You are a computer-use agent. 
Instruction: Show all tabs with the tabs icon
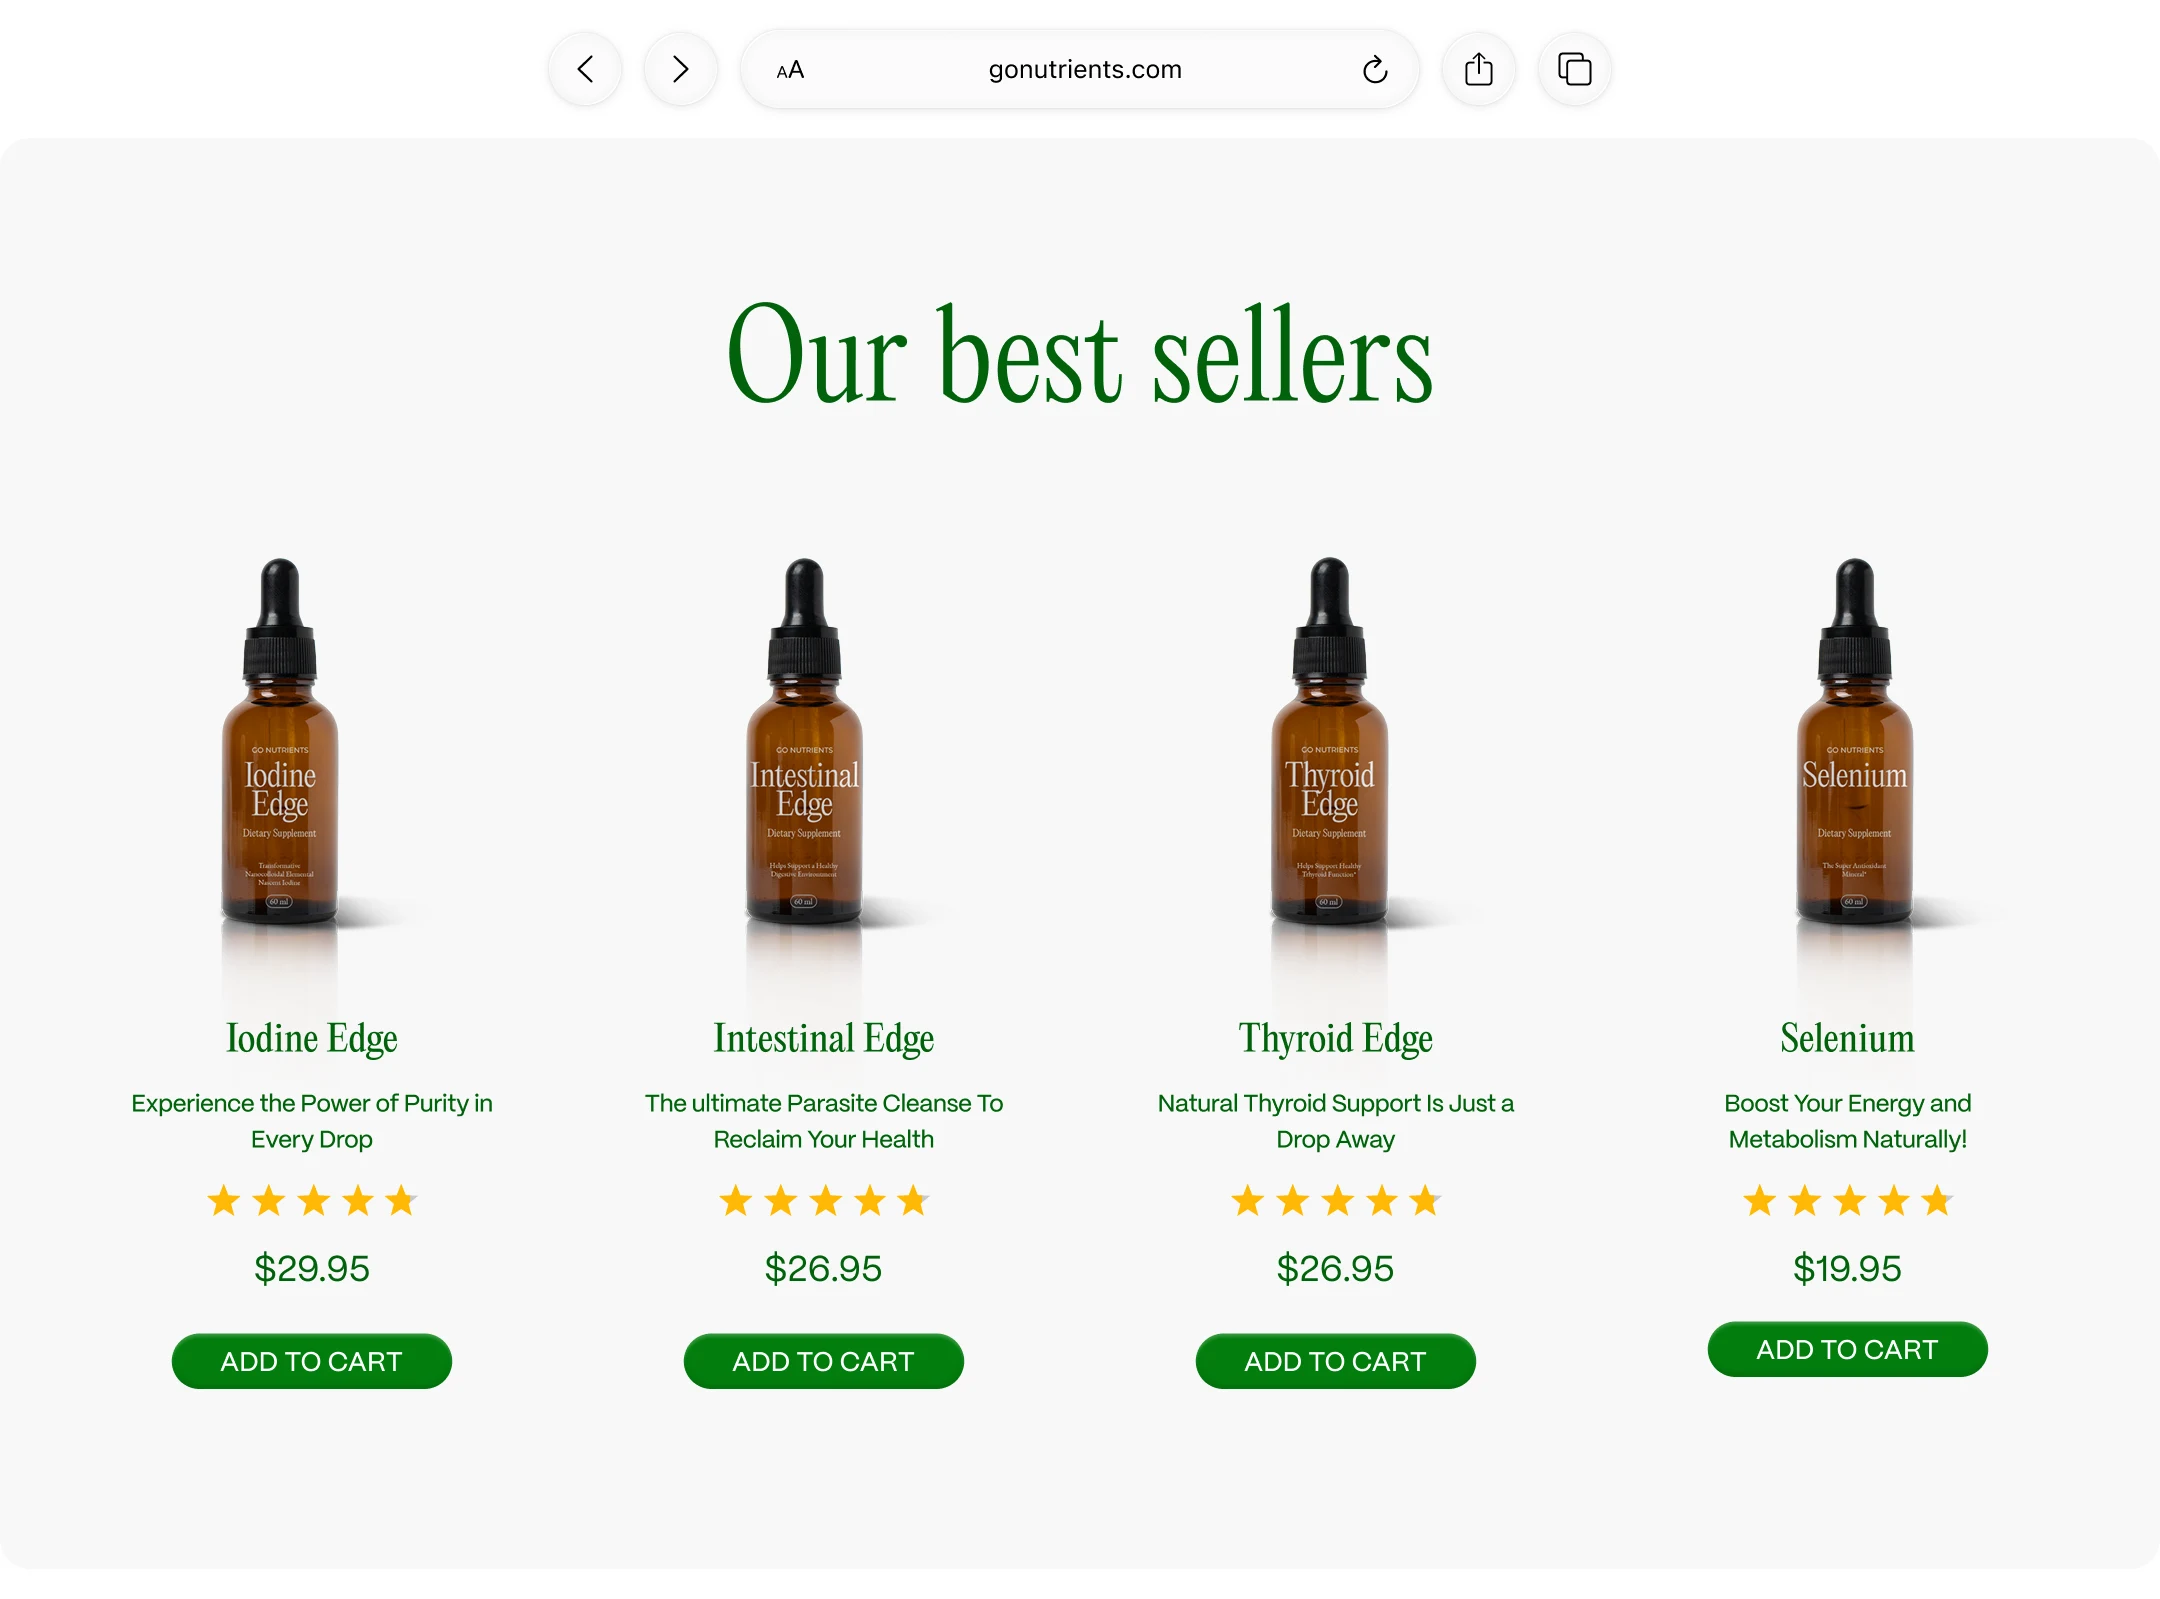pyautogui.click(x=1574, y=69)
